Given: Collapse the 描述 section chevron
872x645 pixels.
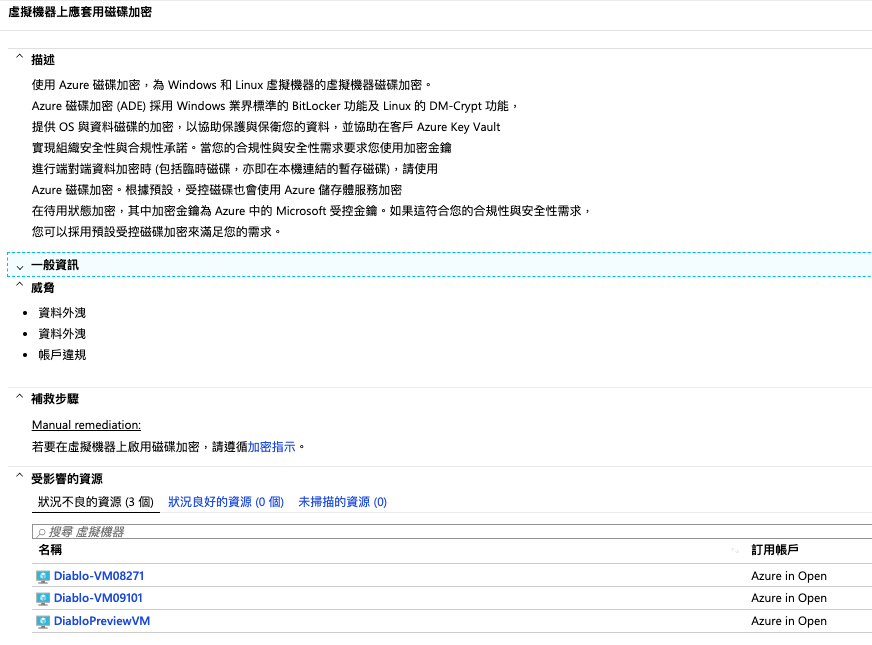Looking at the screenshot, I should 19,56.
